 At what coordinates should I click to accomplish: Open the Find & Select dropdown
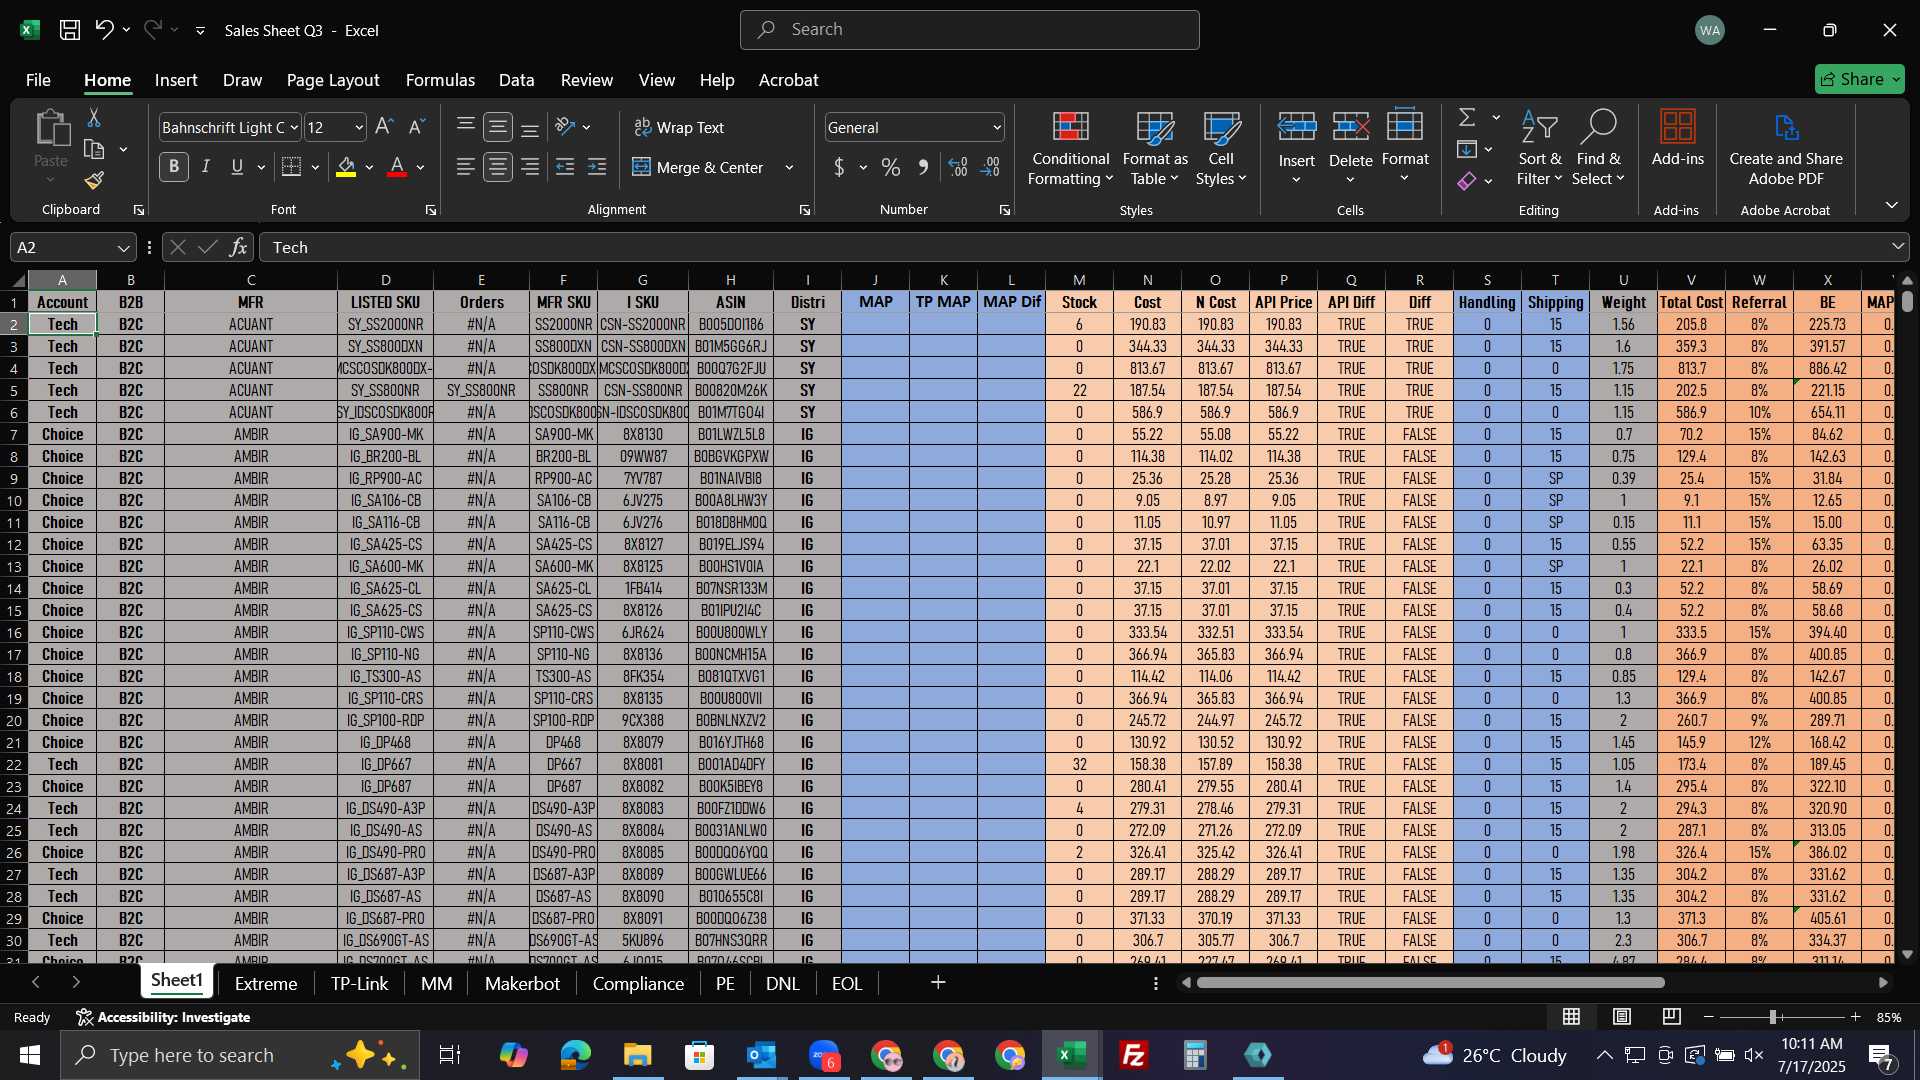tap(1598, 148)
